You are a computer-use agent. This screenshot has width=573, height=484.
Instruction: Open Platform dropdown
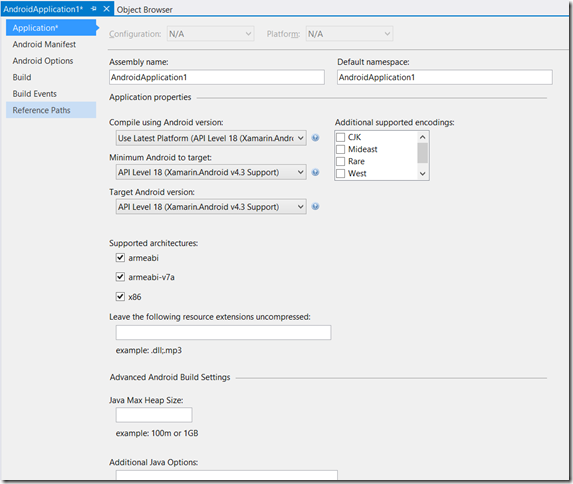pos(349,34)
